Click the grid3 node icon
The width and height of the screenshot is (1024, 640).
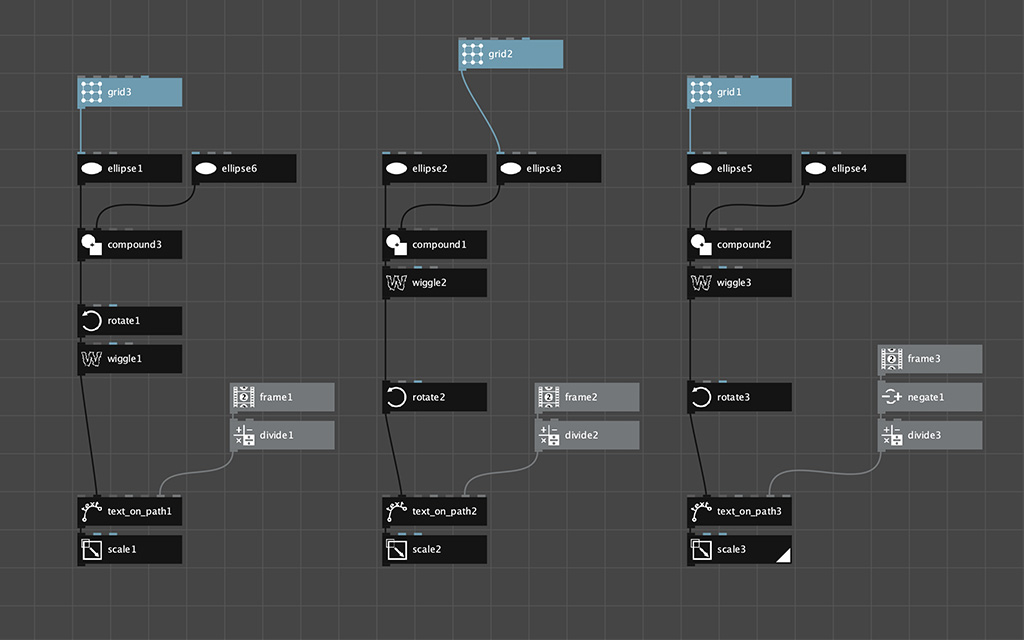(91, 92)
